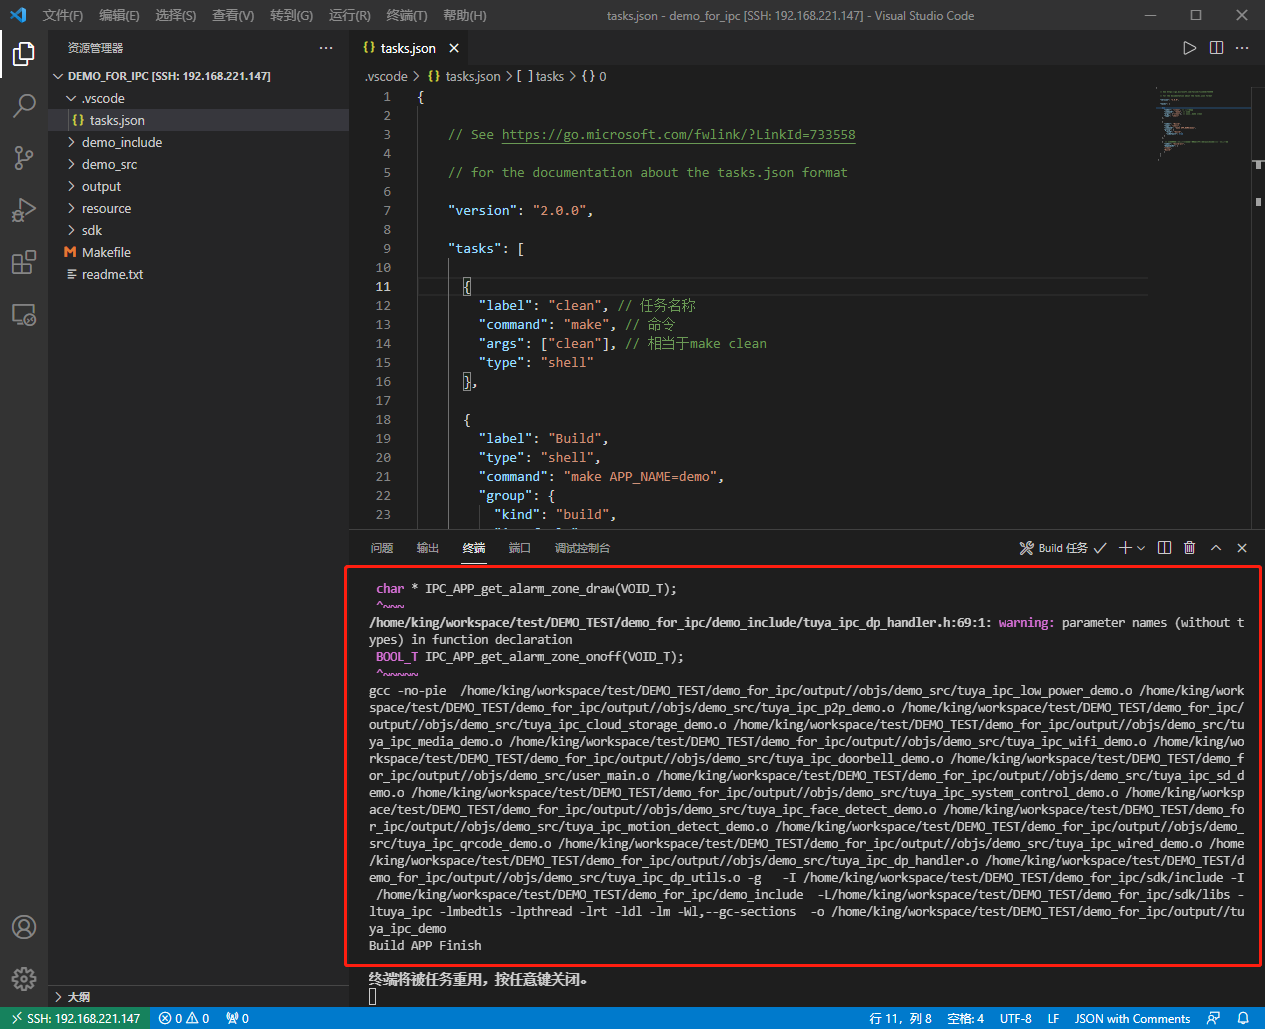Screen dimensions: 1265x1029
Task: Toggle the Explorer sidebar
Action: tap(24, 55)
